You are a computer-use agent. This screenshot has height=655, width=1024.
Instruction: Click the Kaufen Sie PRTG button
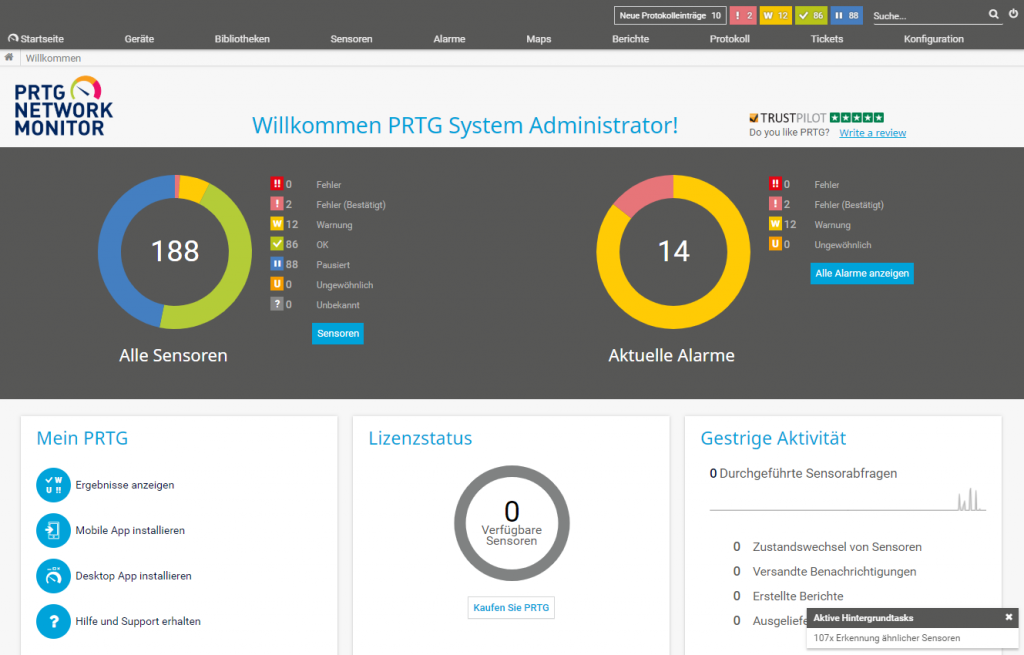pos(511,608)
